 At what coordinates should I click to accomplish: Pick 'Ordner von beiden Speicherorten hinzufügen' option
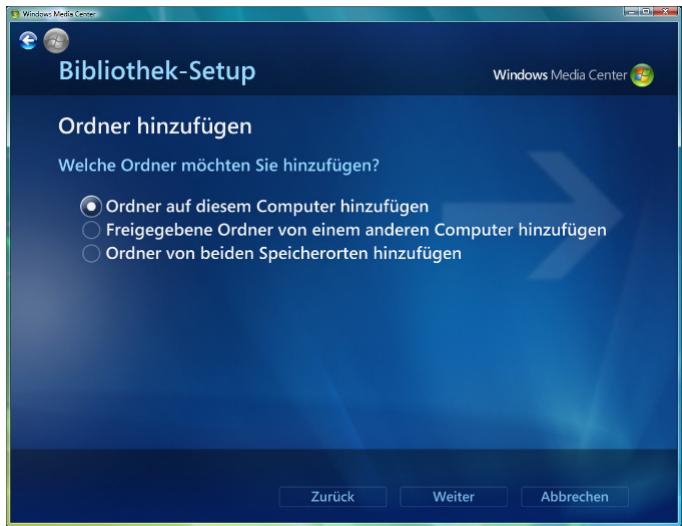pos(91,253)
